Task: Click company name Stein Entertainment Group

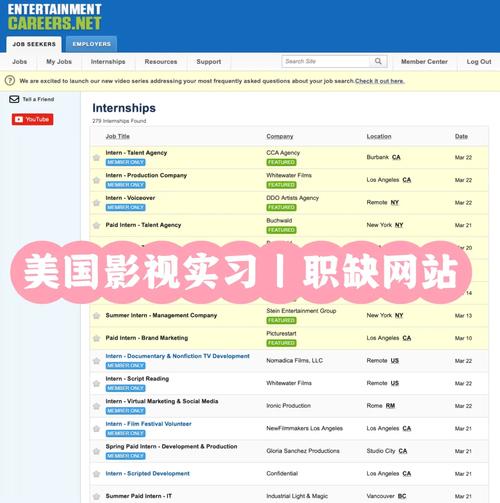Action: pos(301,311)
